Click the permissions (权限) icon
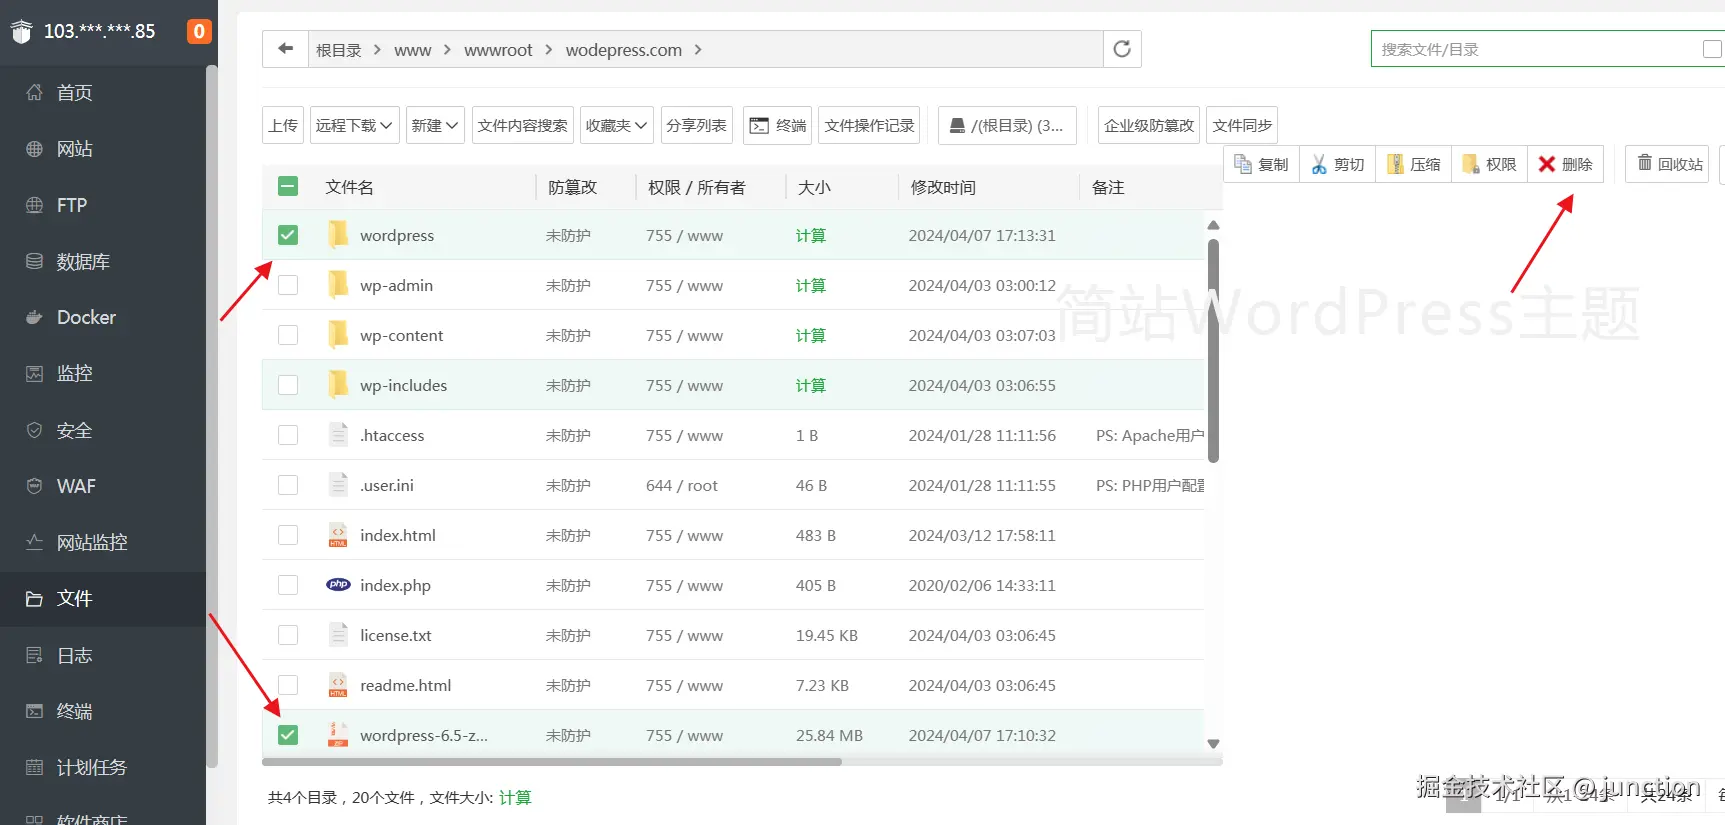The width and height of the screenshot is (1725, 825). pos(1471,164)
